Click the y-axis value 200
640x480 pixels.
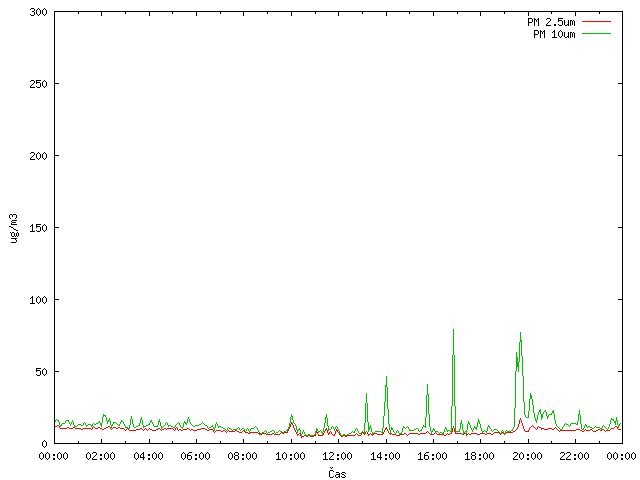[x=38, y=156]
